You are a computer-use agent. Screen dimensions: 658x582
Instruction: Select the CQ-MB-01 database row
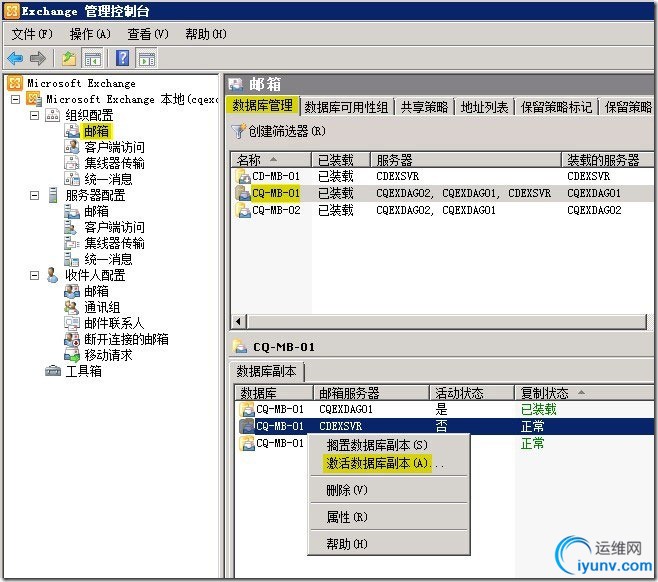pyautogui.click(x=442, y=193)
